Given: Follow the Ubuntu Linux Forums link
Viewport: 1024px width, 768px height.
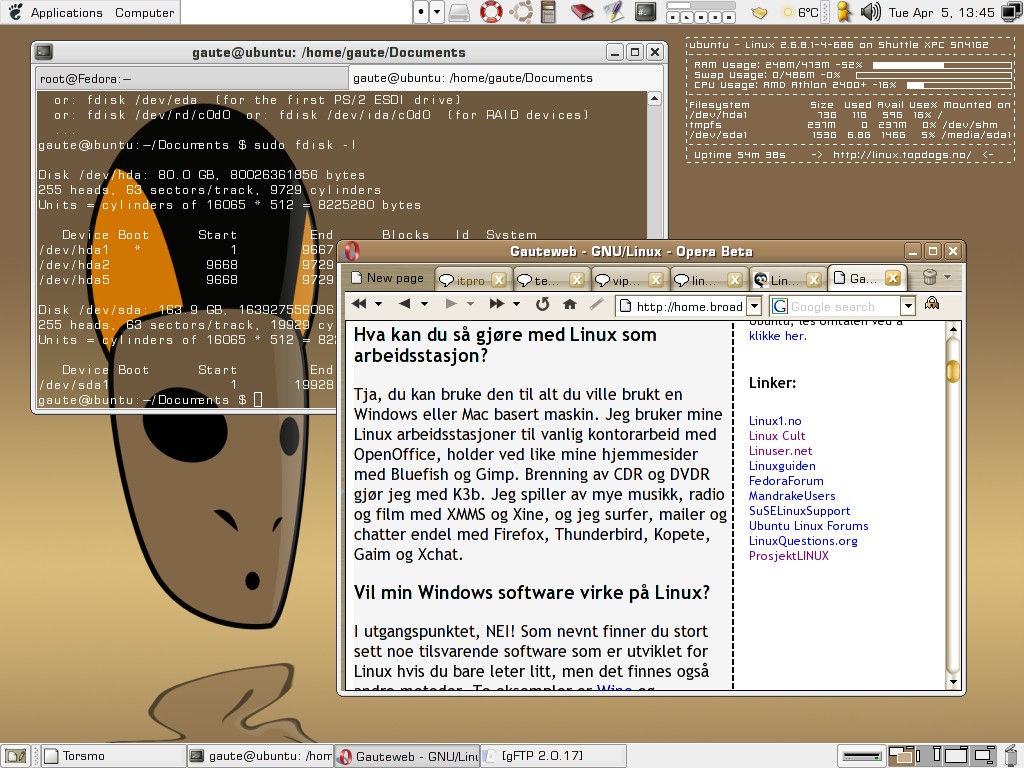Looking at the screenshot, I should coord(808,526).
